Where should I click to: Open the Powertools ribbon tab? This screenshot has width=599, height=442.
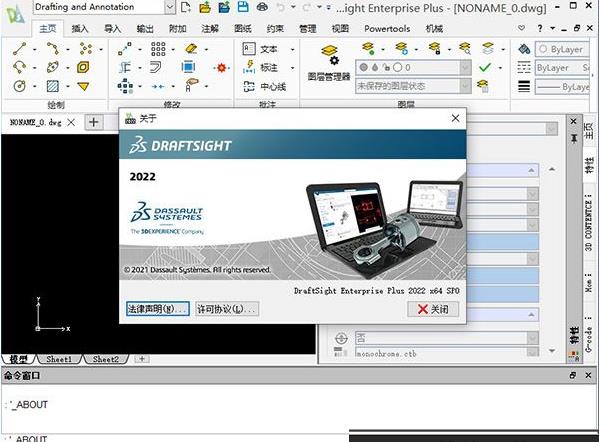[x=387, y=28]
